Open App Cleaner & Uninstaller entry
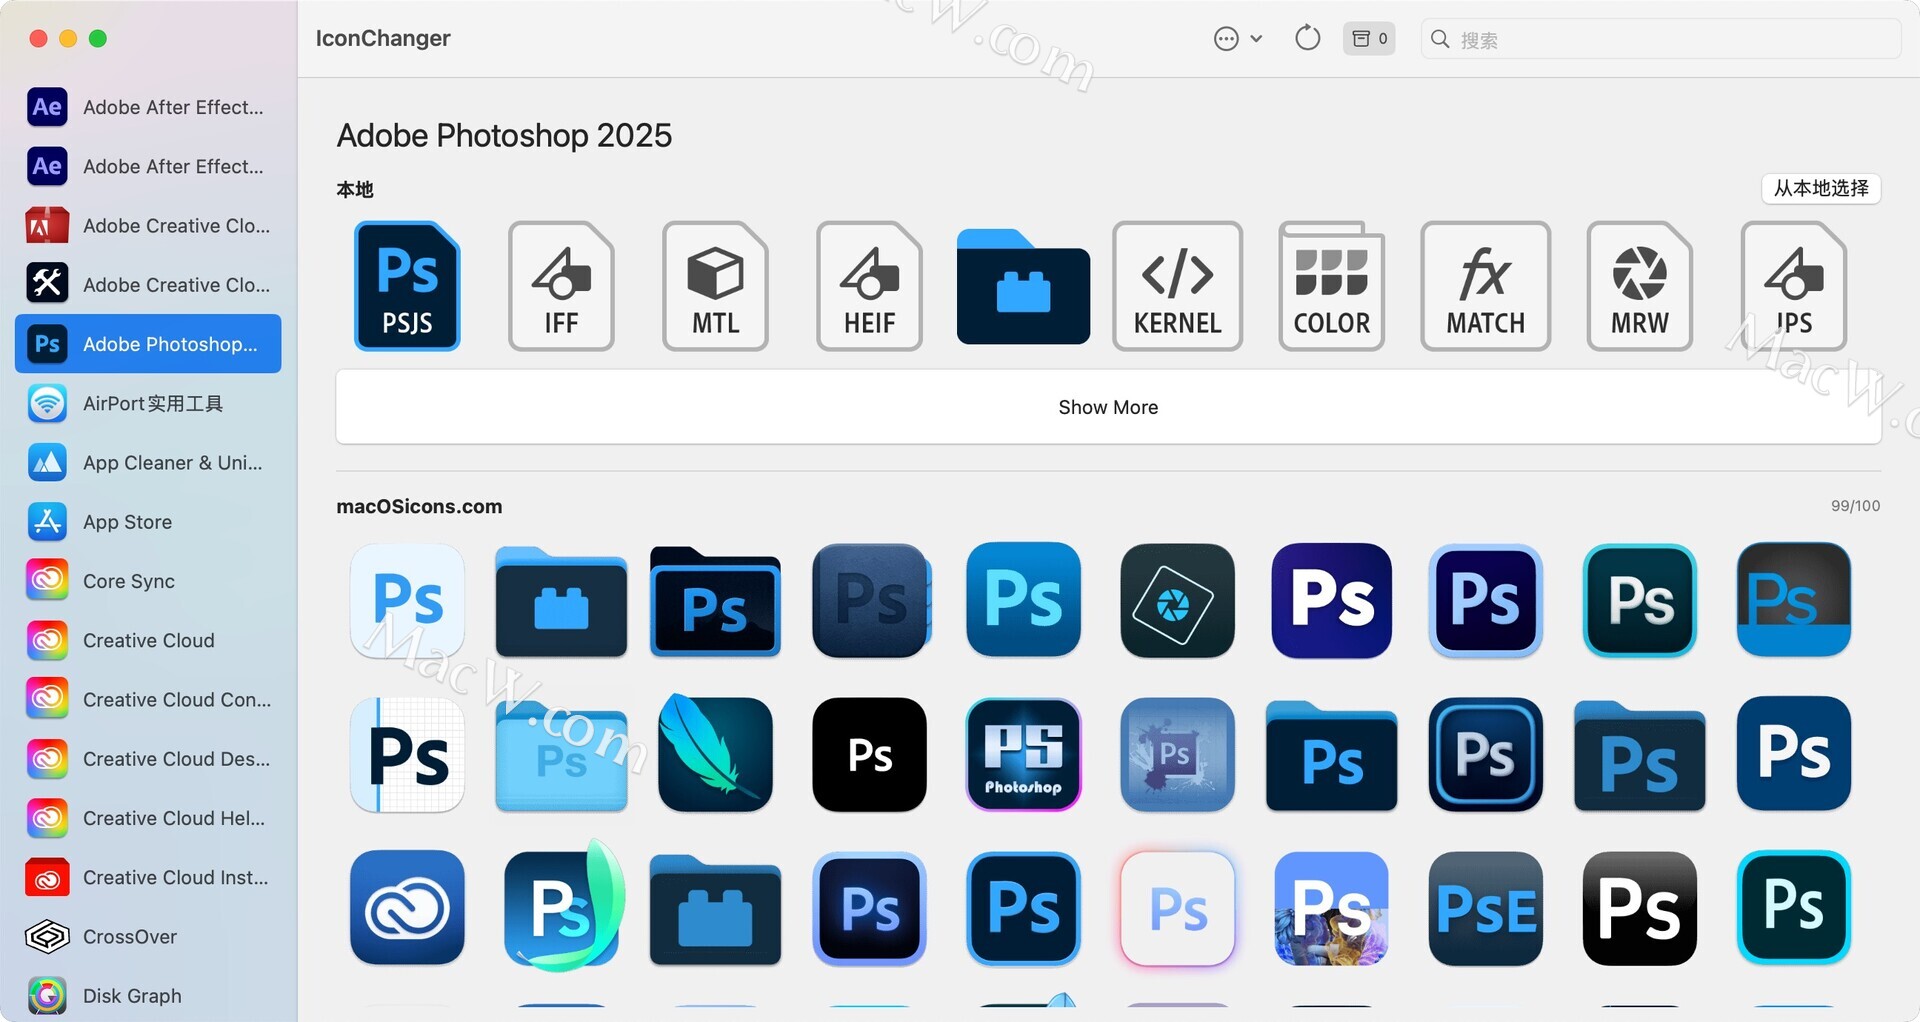Viewport: 1920px width, 1022px height. pyautogui.click(x=148, y=462)
